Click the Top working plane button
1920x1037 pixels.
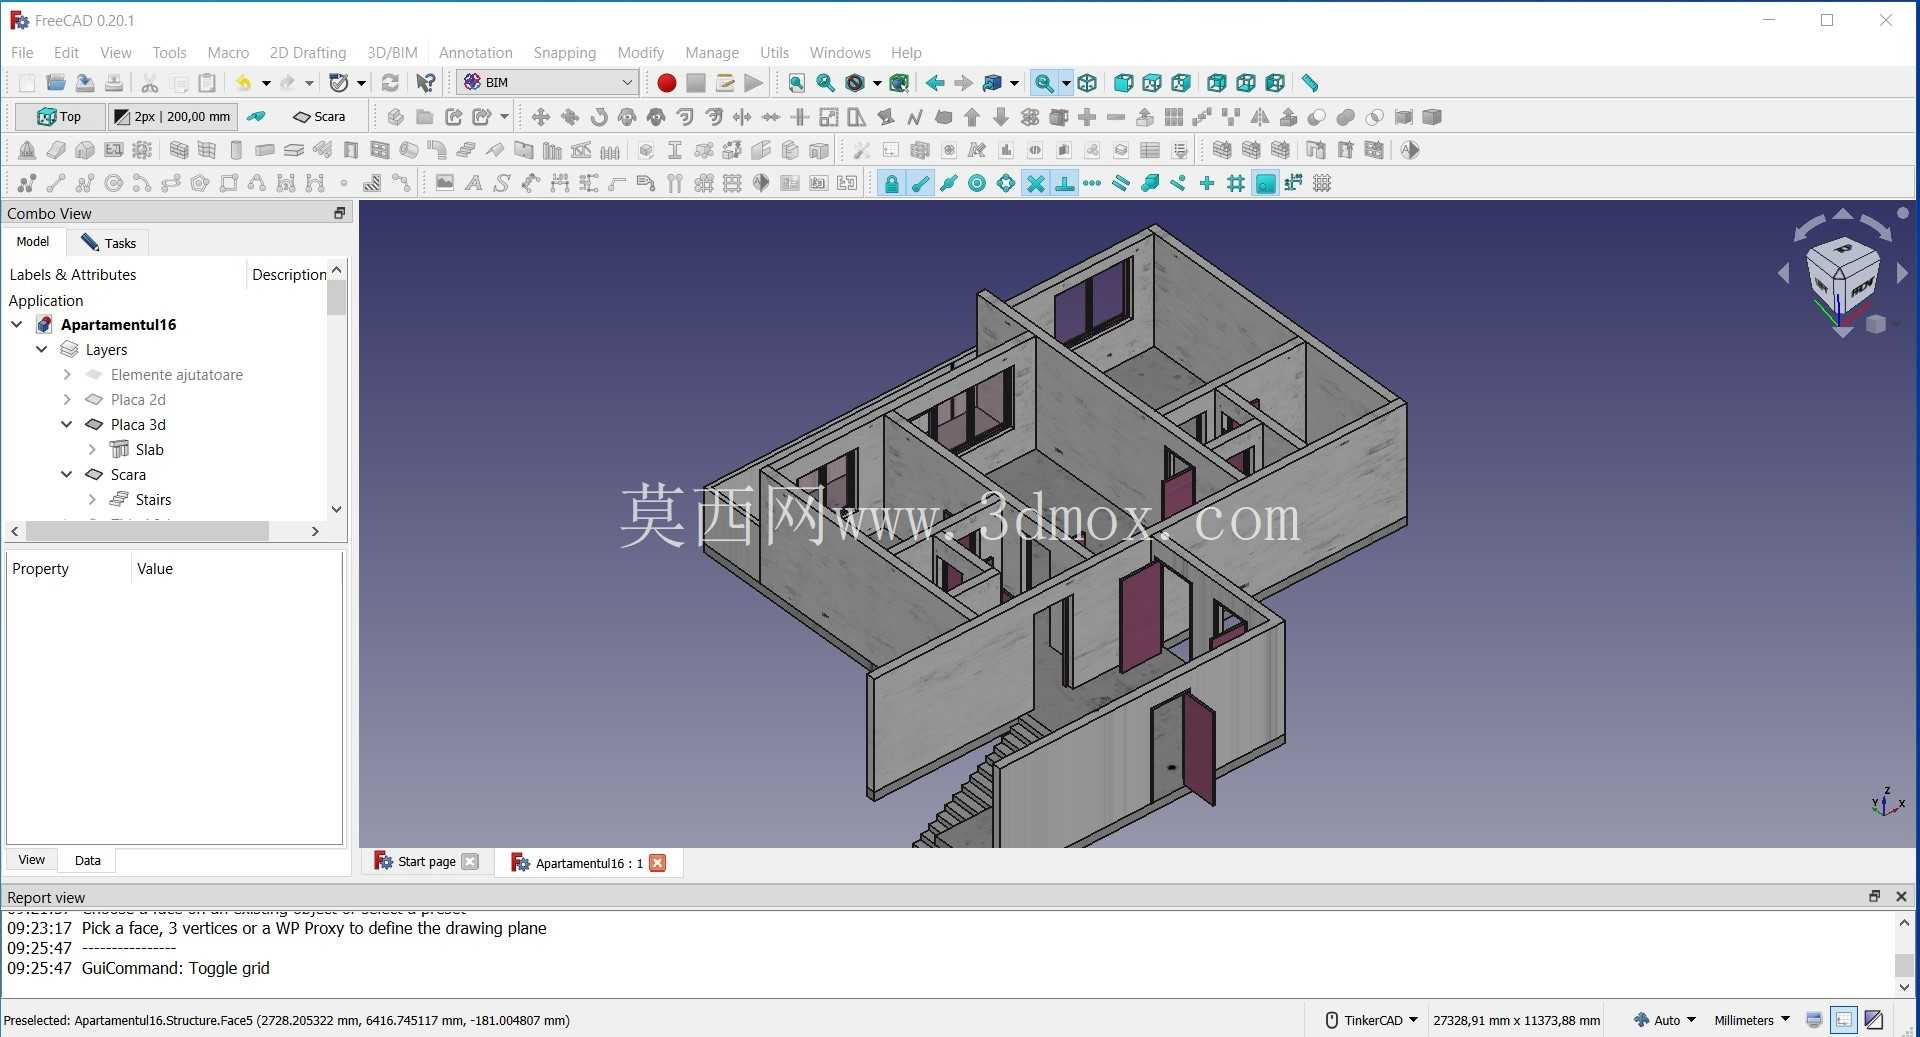pyautogui.click(x=59, y=117)
